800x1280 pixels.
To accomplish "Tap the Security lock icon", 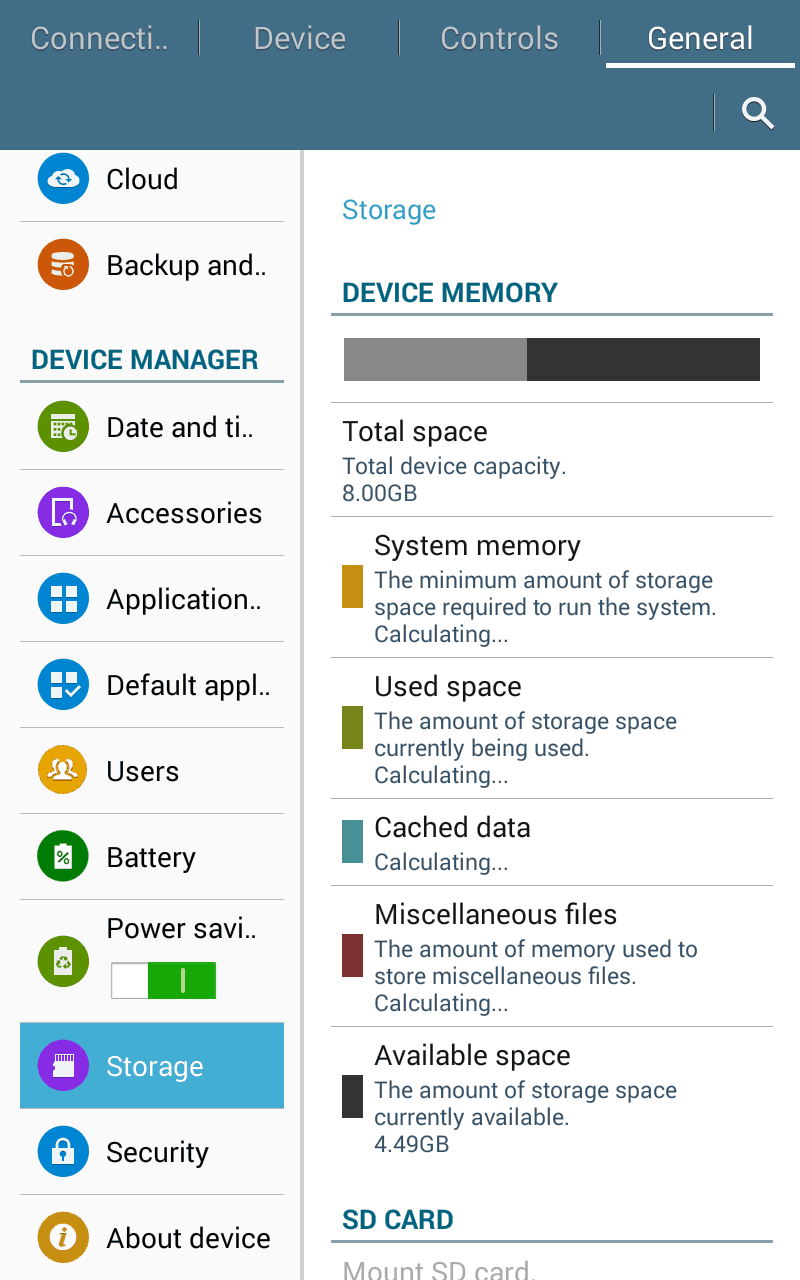I will [64, 1152].
